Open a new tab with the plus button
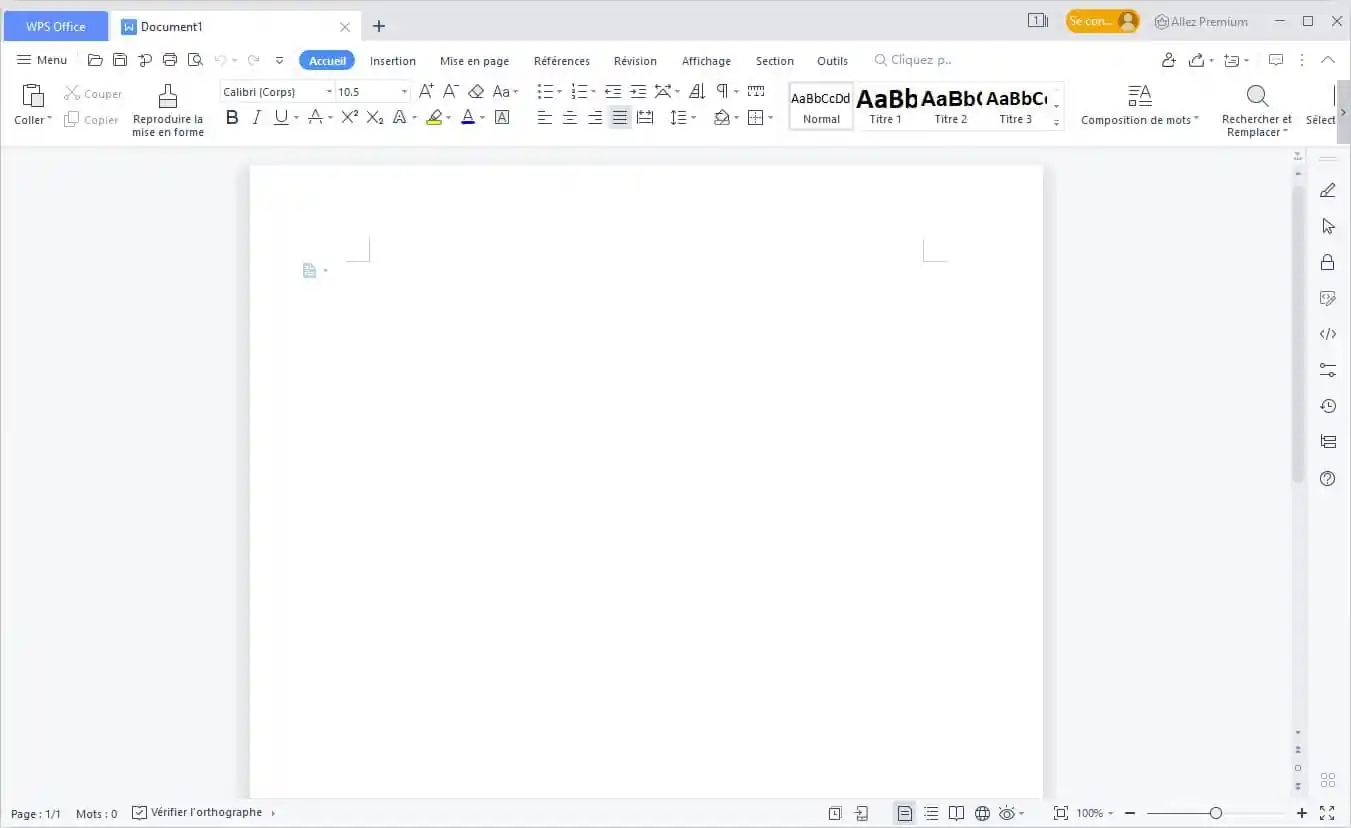Image resolution: width=1351 pixels, height=828 pixels. click(379, 26)
